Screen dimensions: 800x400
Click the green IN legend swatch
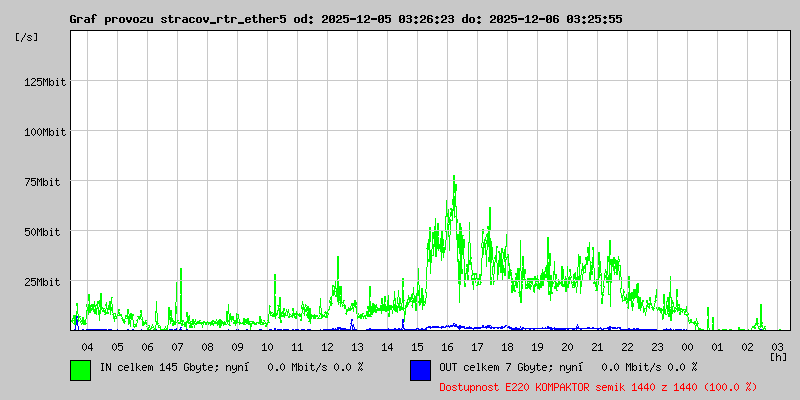click(x=80, y=369)
